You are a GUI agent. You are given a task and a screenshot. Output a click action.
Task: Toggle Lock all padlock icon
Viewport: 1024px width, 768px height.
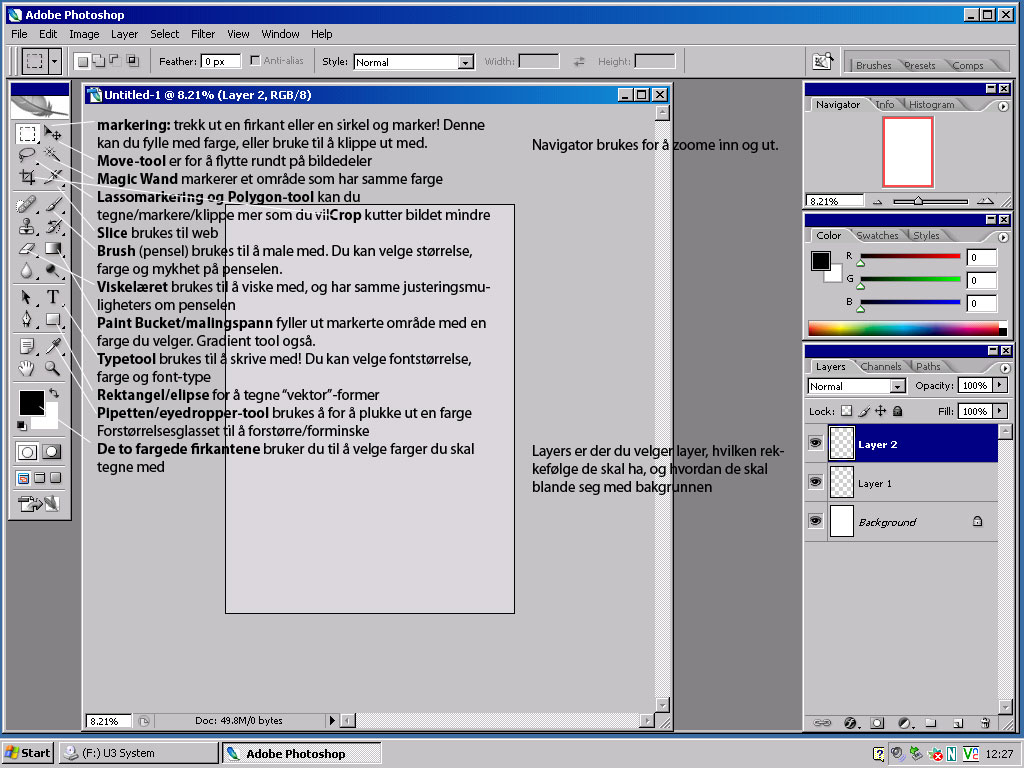[898, 411]
